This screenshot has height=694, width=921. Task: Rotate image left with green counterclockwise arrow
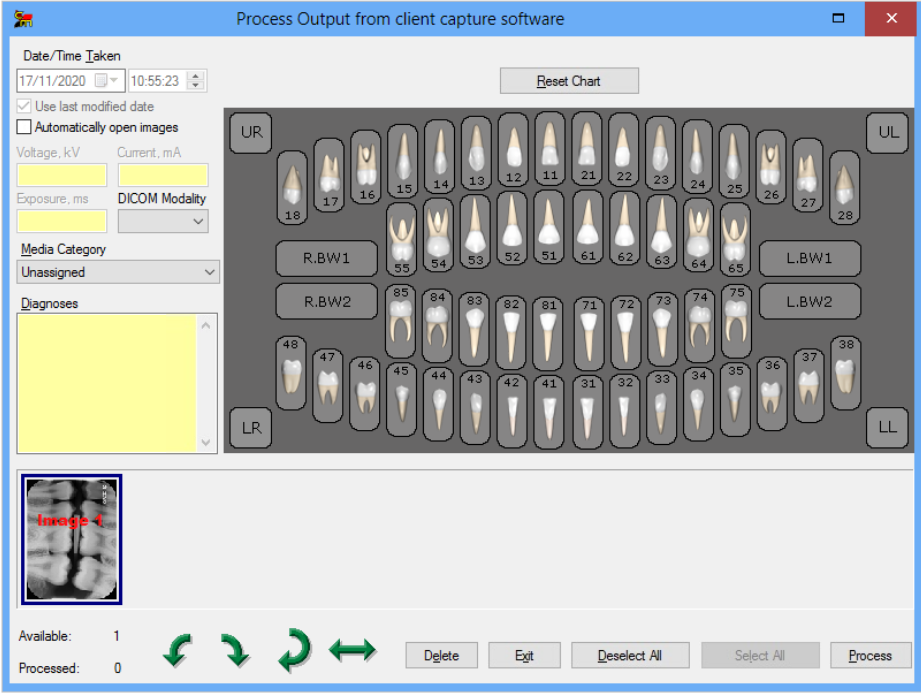[x=177, y=651]
